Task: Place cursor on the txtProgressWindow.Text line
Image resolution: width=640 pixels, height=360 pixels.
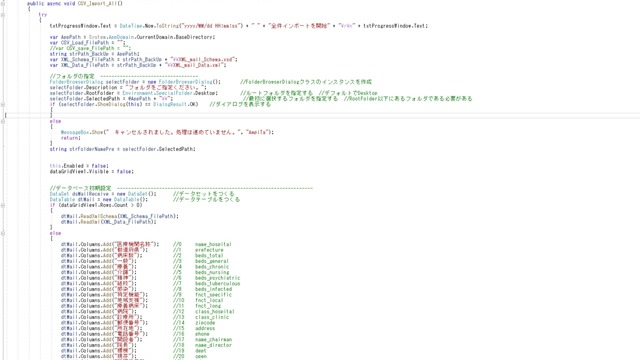Action: click(x=239, y=26)
